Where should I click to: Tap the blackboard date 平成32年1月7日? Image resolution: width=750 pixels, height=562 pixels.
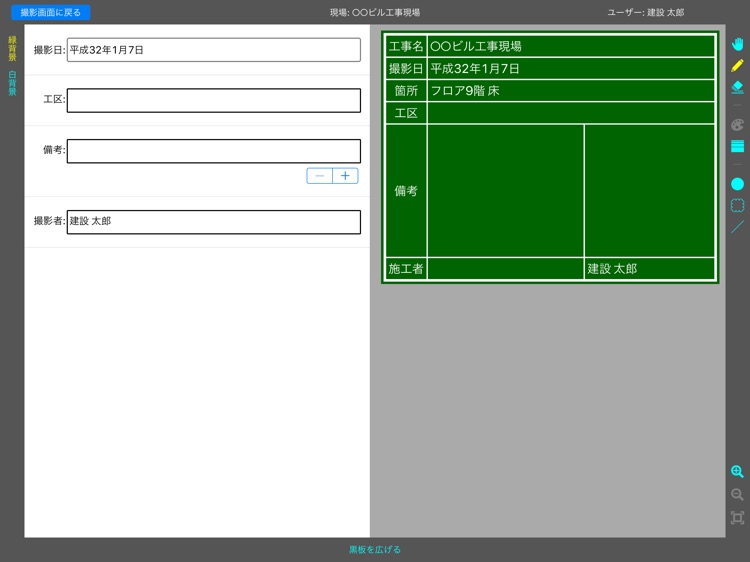pos(571,68)
